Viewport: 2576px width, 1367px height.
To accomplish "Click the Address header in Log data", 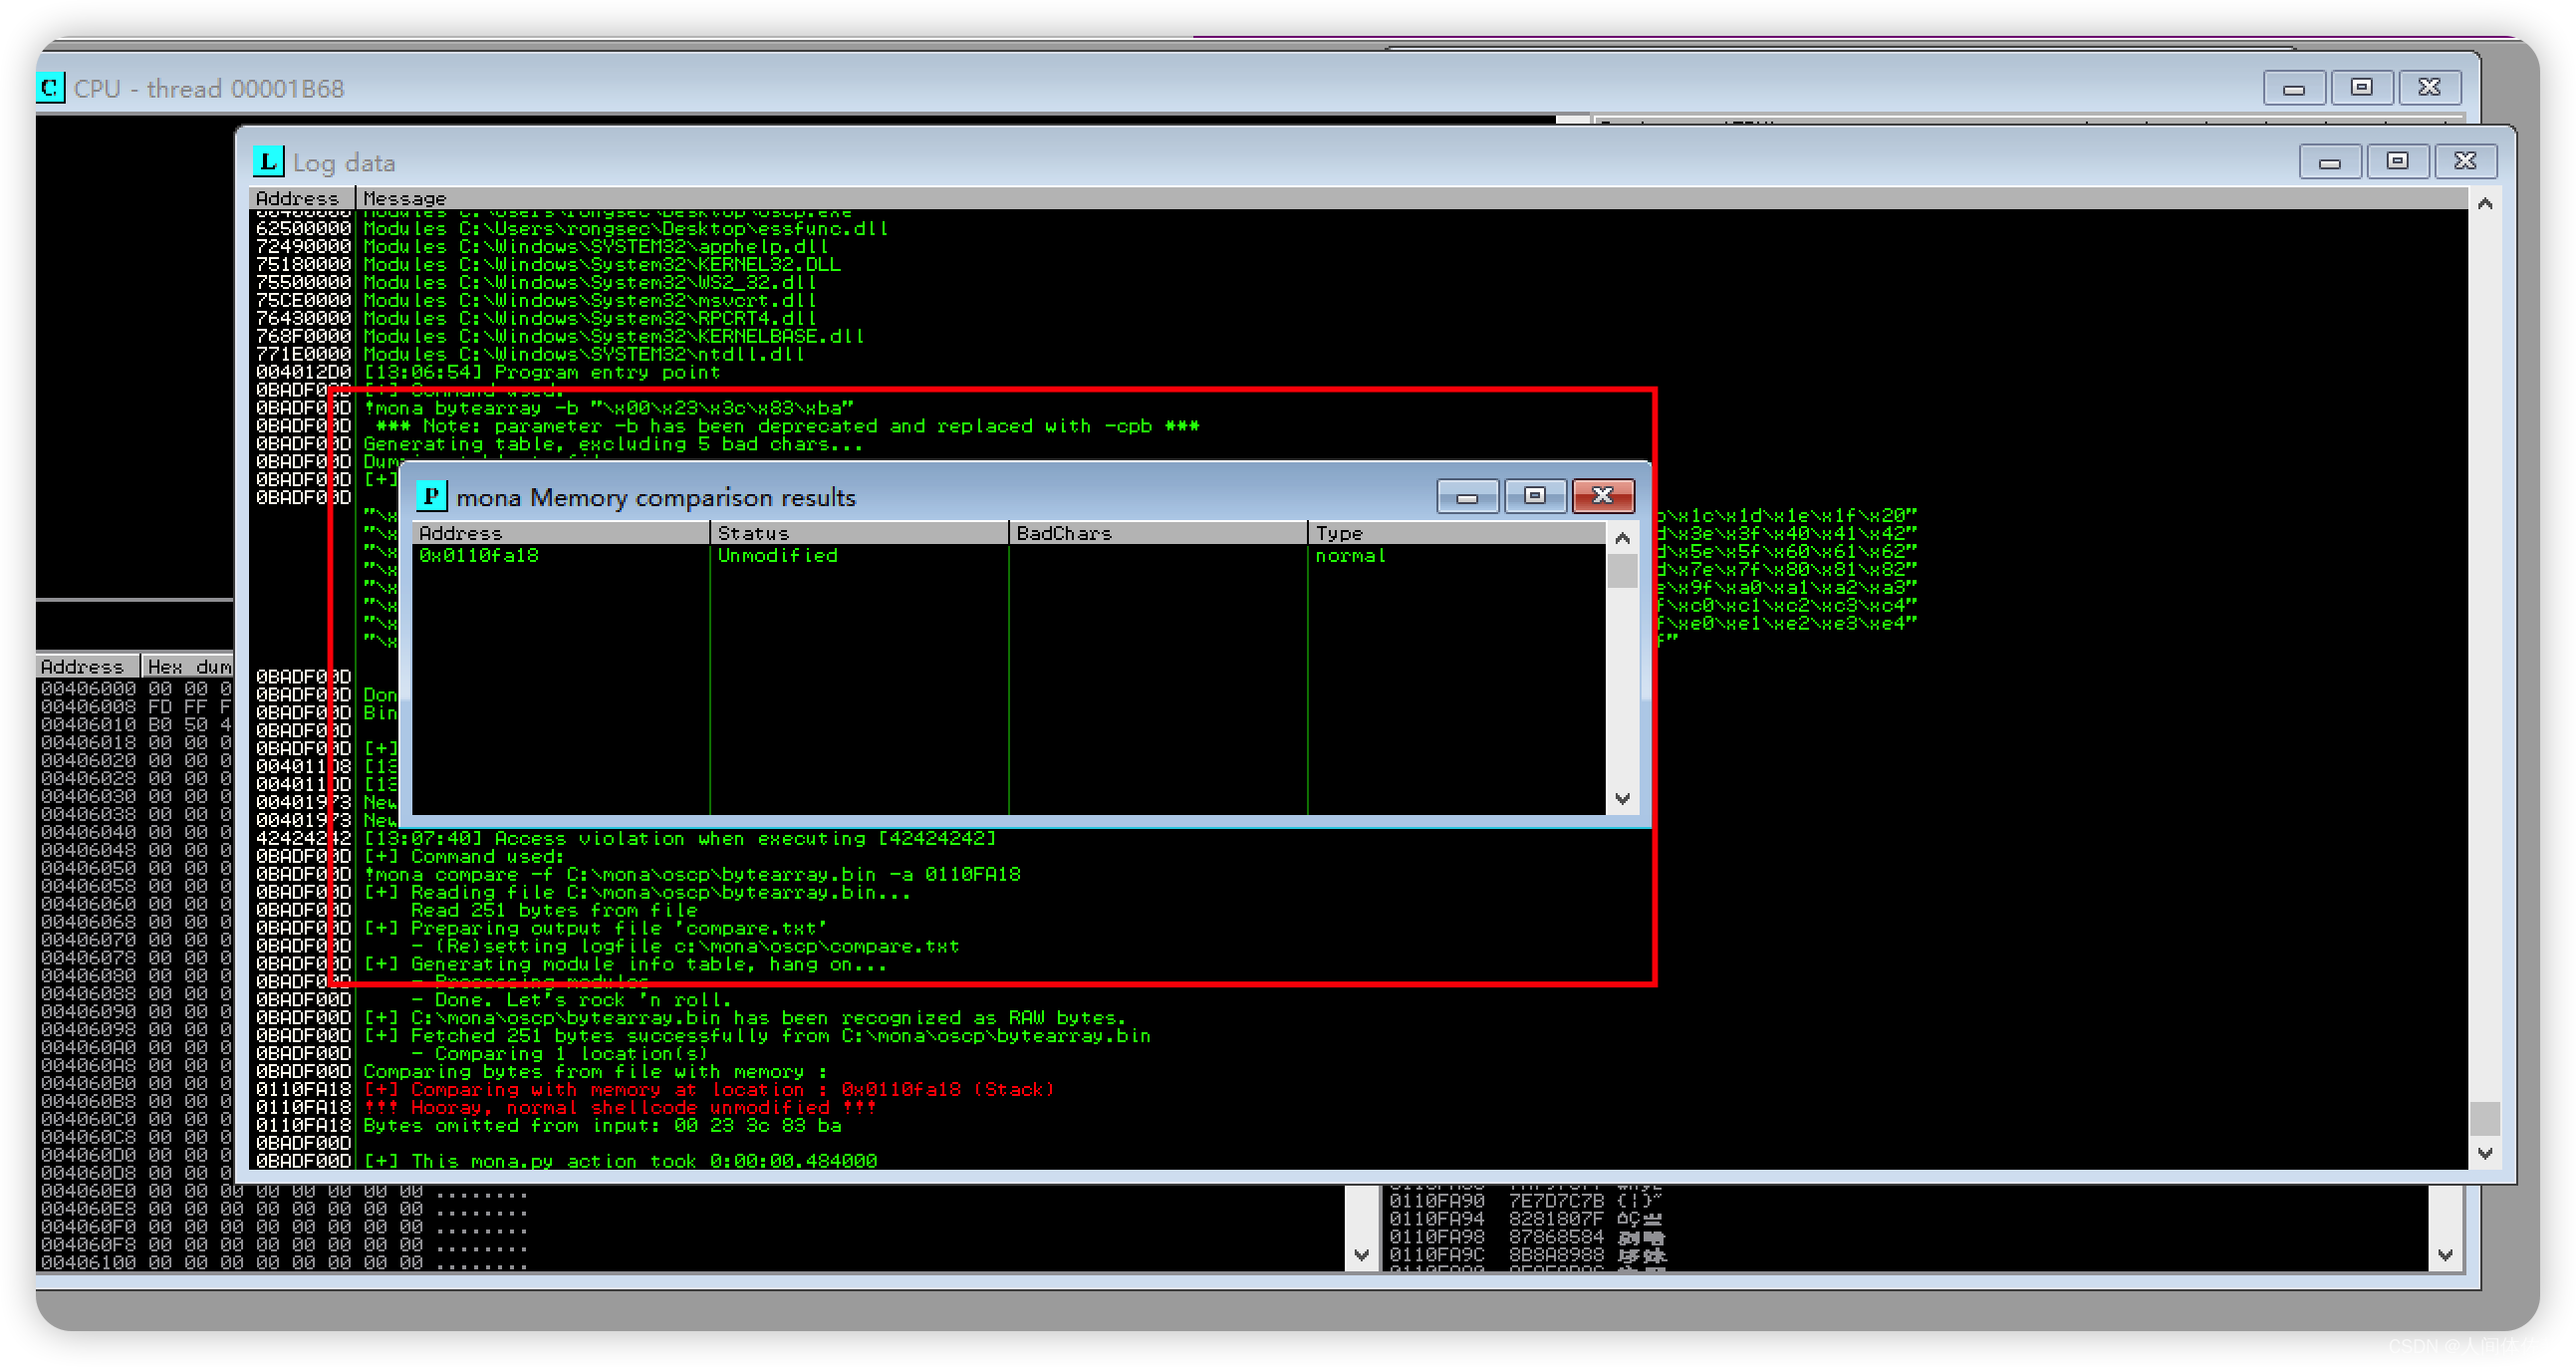I will pos(296,198).
